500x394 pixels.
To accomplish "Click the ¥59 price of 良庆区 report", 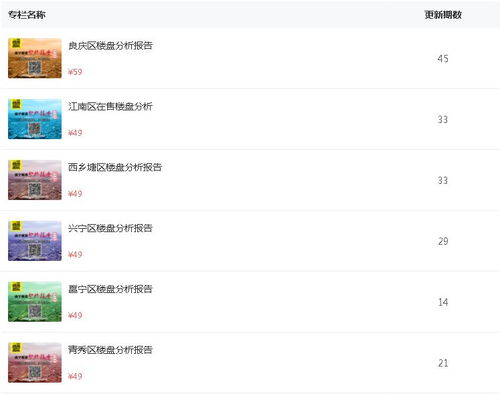I will (x=75, y=72).
